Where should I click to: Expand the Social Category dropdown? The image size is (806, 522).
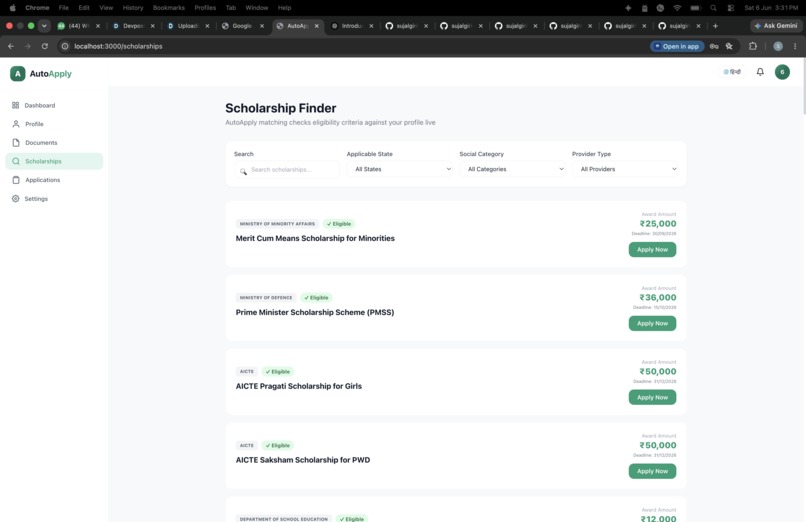click(512, 169)
